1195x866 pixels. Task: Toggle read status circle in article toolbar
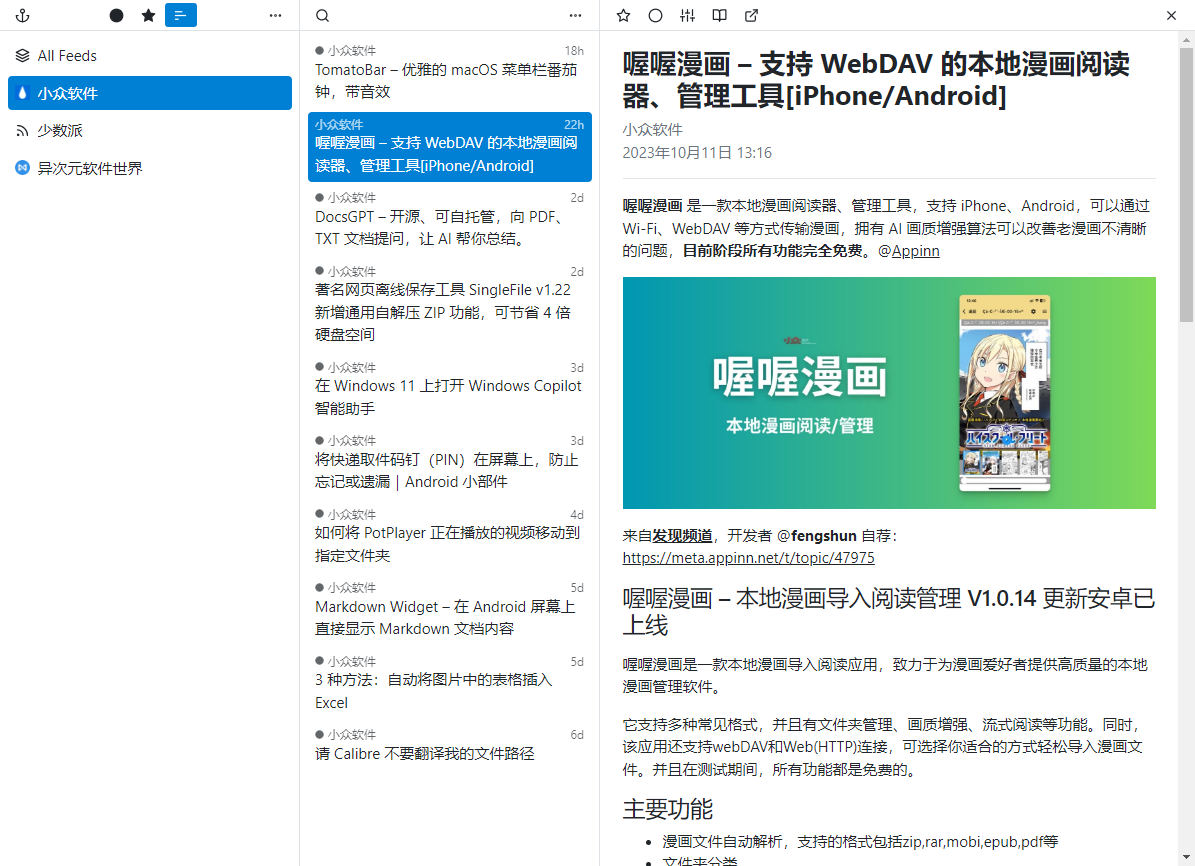tap(655, 15)
